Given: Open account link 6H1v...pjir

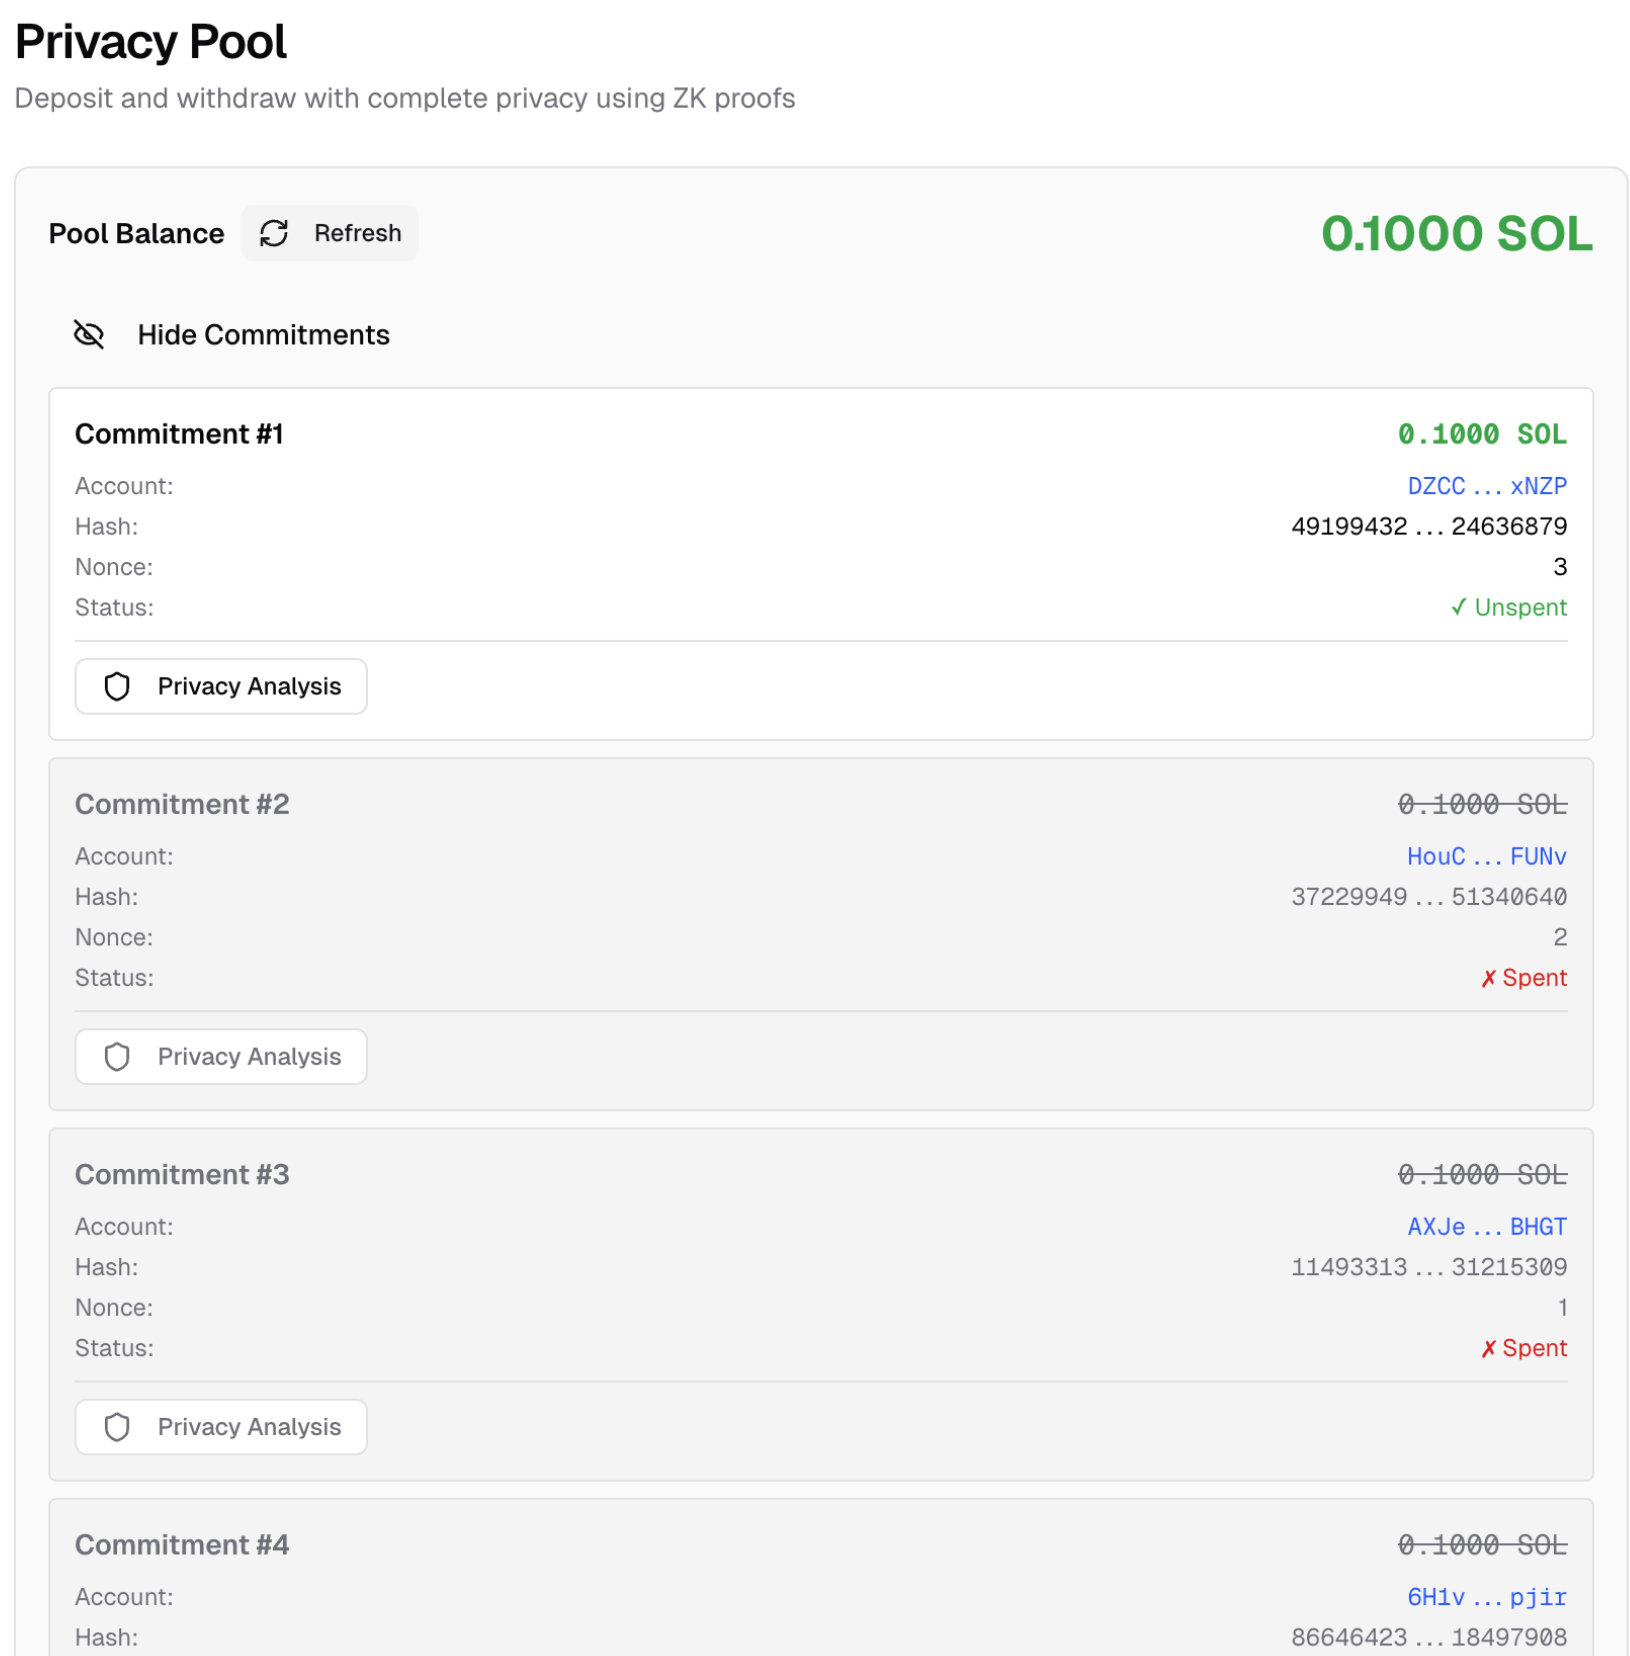Looking at the screenshot, I should coord(1486,1596).
